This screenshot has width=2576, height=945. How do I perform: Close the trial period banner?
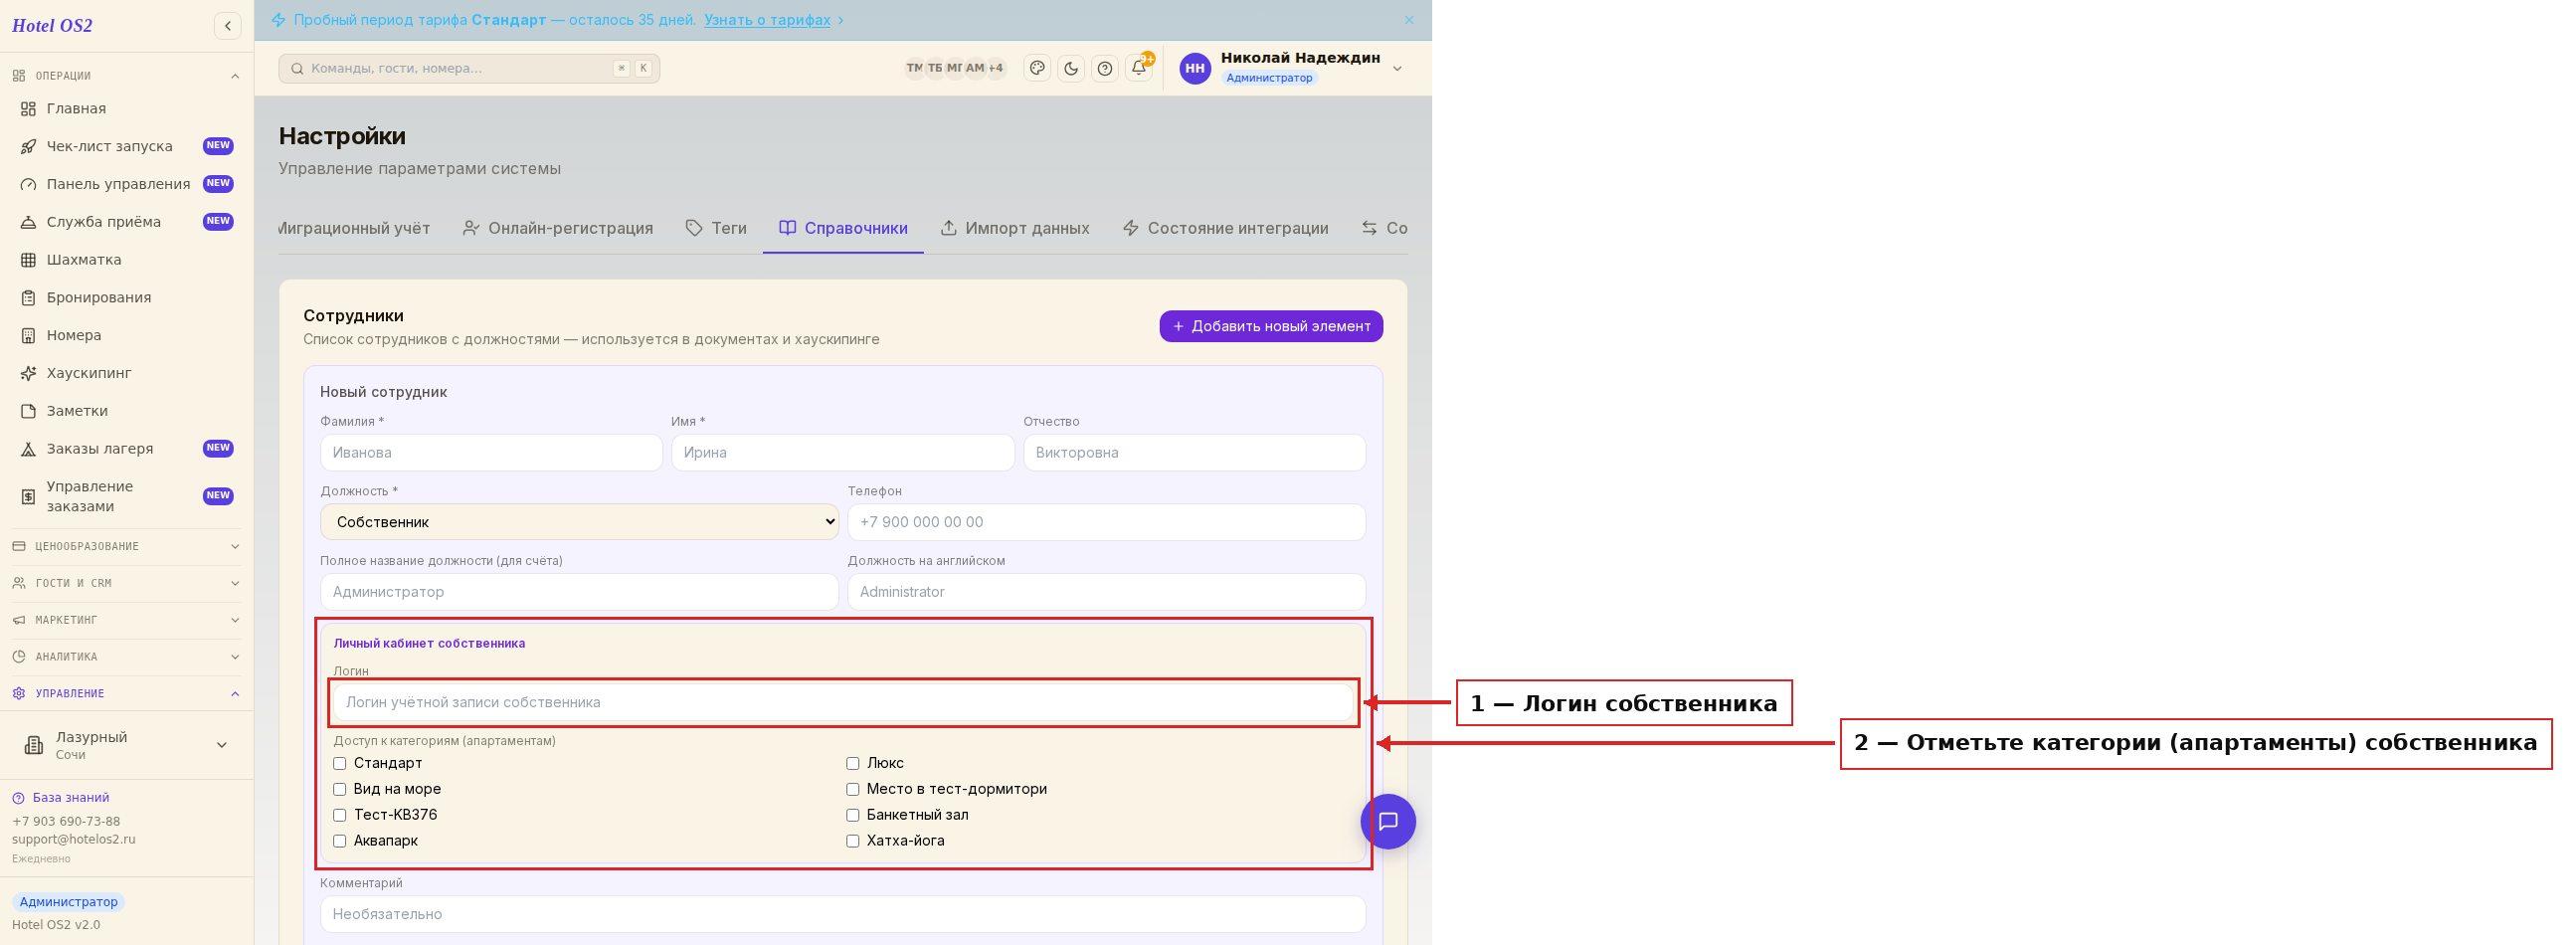(1409, 20)
